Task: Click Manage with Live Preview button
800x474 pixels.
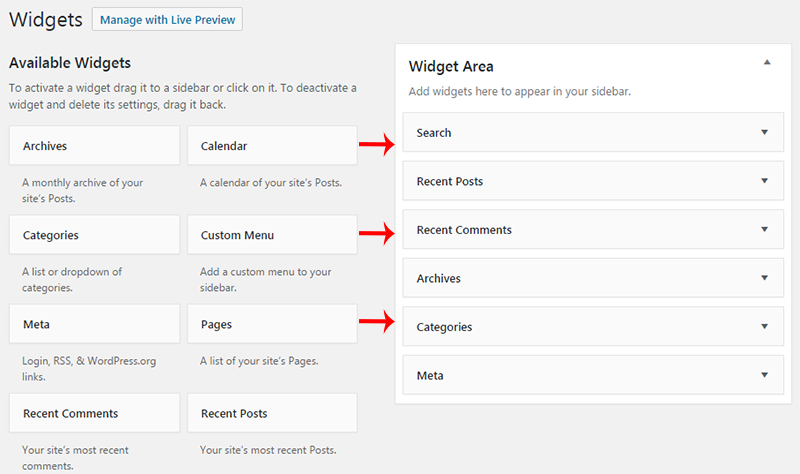Action: 167,19
